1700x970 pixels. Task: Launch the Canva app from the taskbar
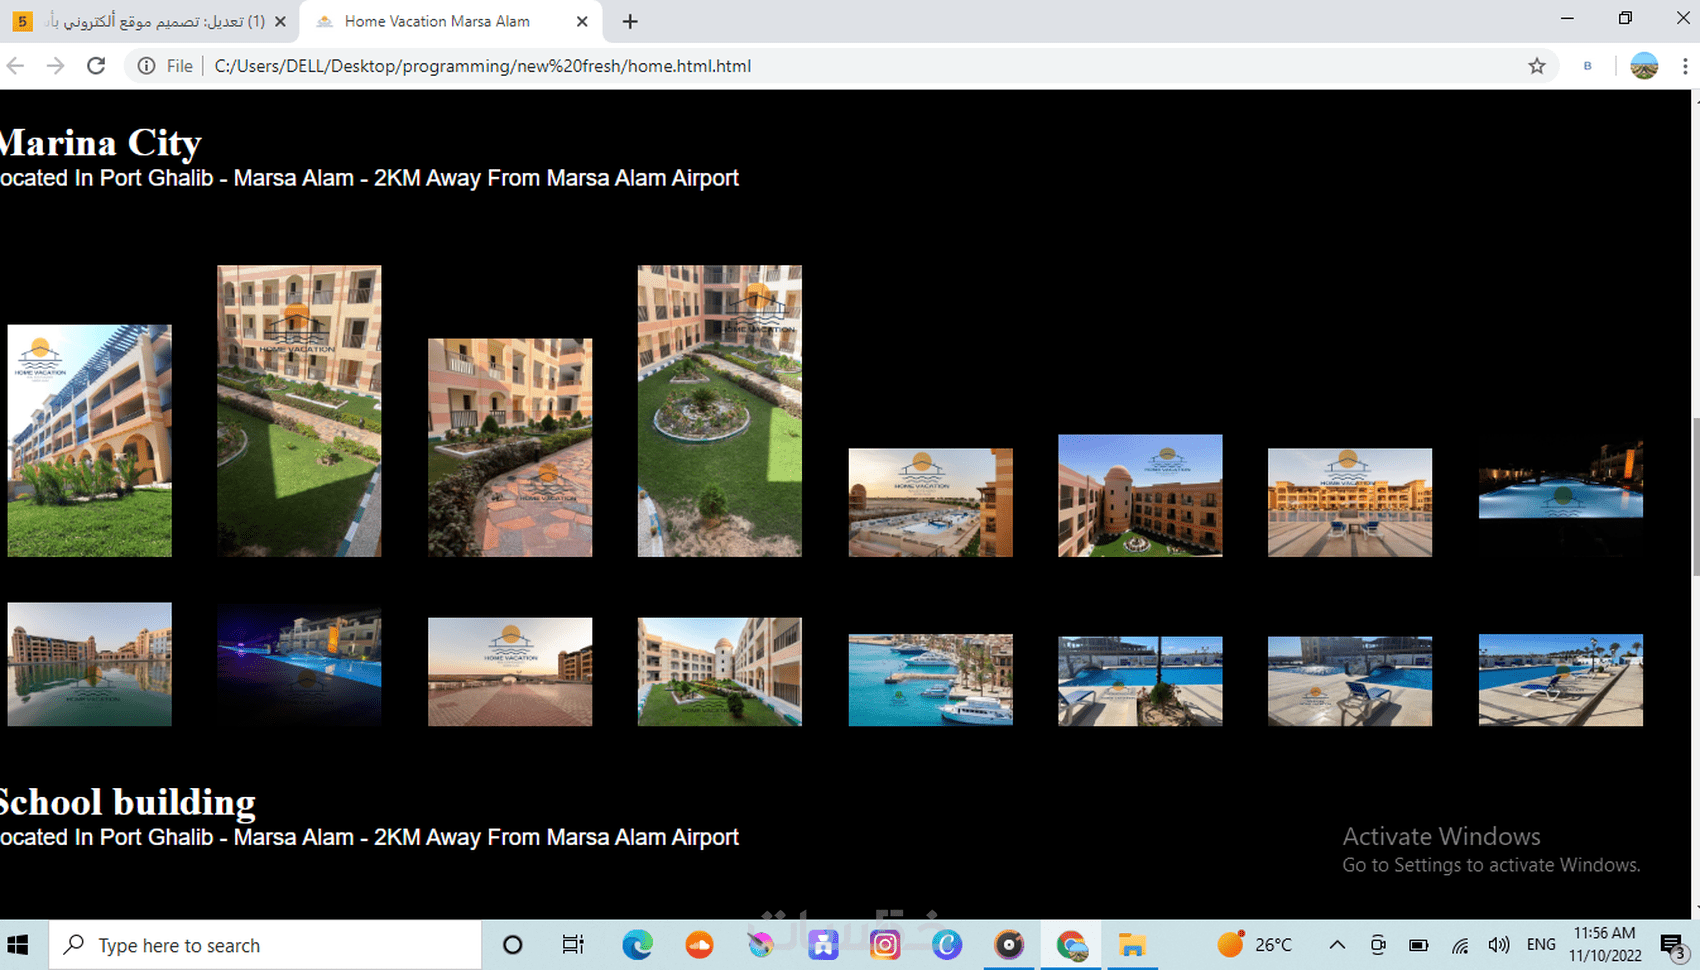tap(947, 944)
